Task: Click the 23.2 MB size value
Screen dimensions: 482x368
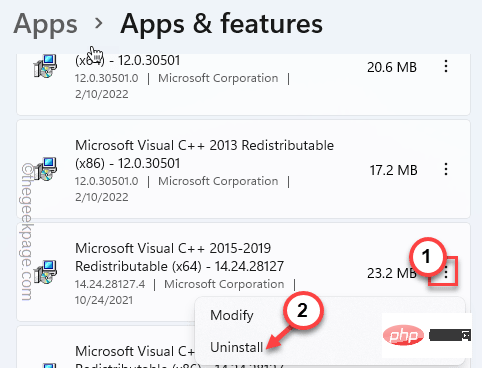Action: (x=392, y=273)
